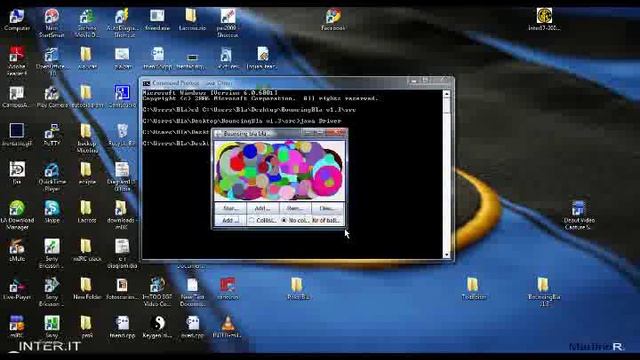Open the eclipse folder
This screenshot has width=640, height=360.
(86, 173)
